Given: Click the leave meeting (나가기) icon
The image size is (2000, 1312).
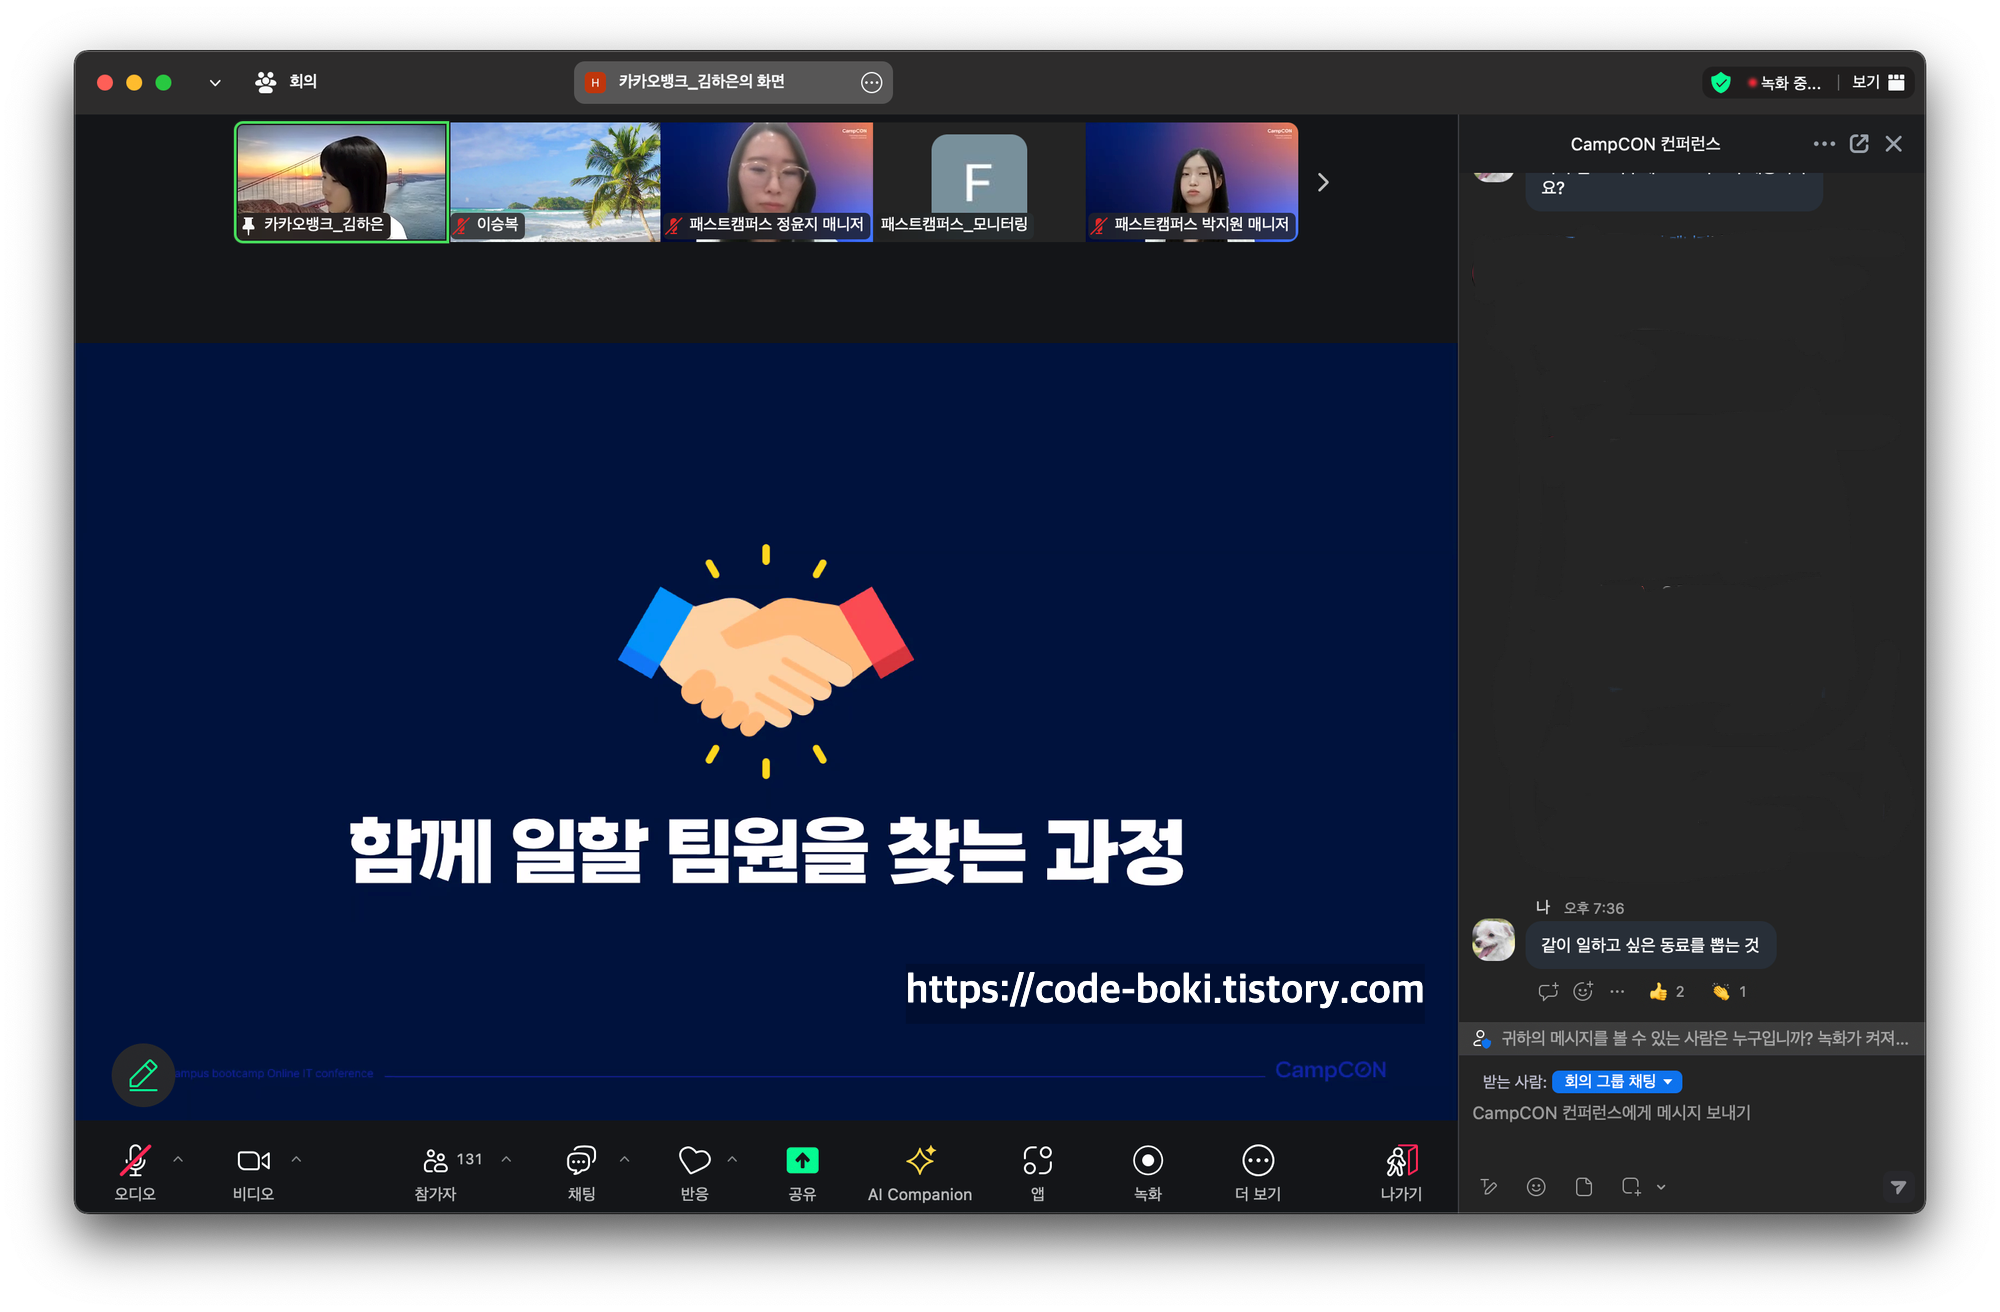Looking at the screenshot, I should pos(1401,1161).
